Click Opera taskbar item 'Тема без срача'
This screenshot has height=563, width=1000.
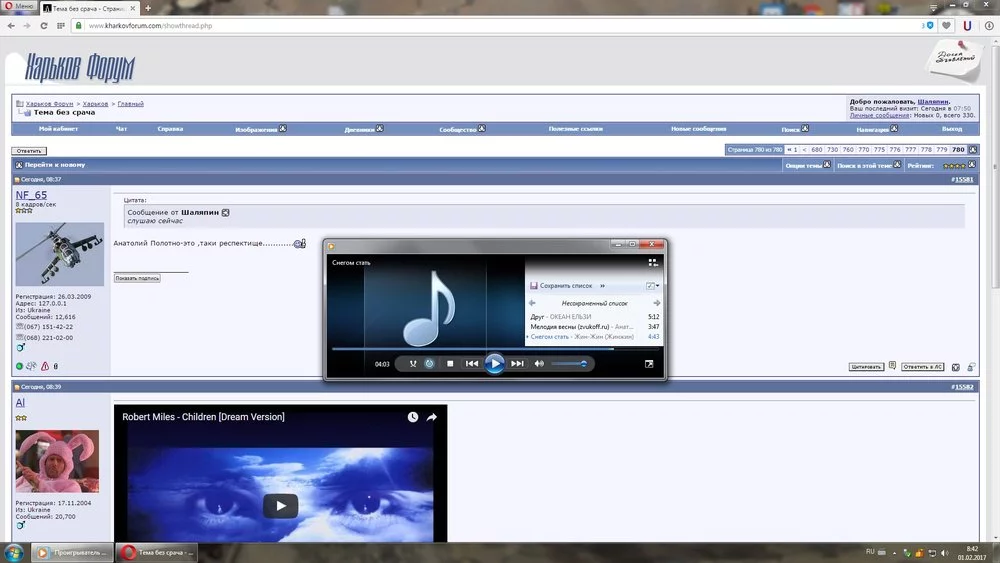tap(158, 552)
